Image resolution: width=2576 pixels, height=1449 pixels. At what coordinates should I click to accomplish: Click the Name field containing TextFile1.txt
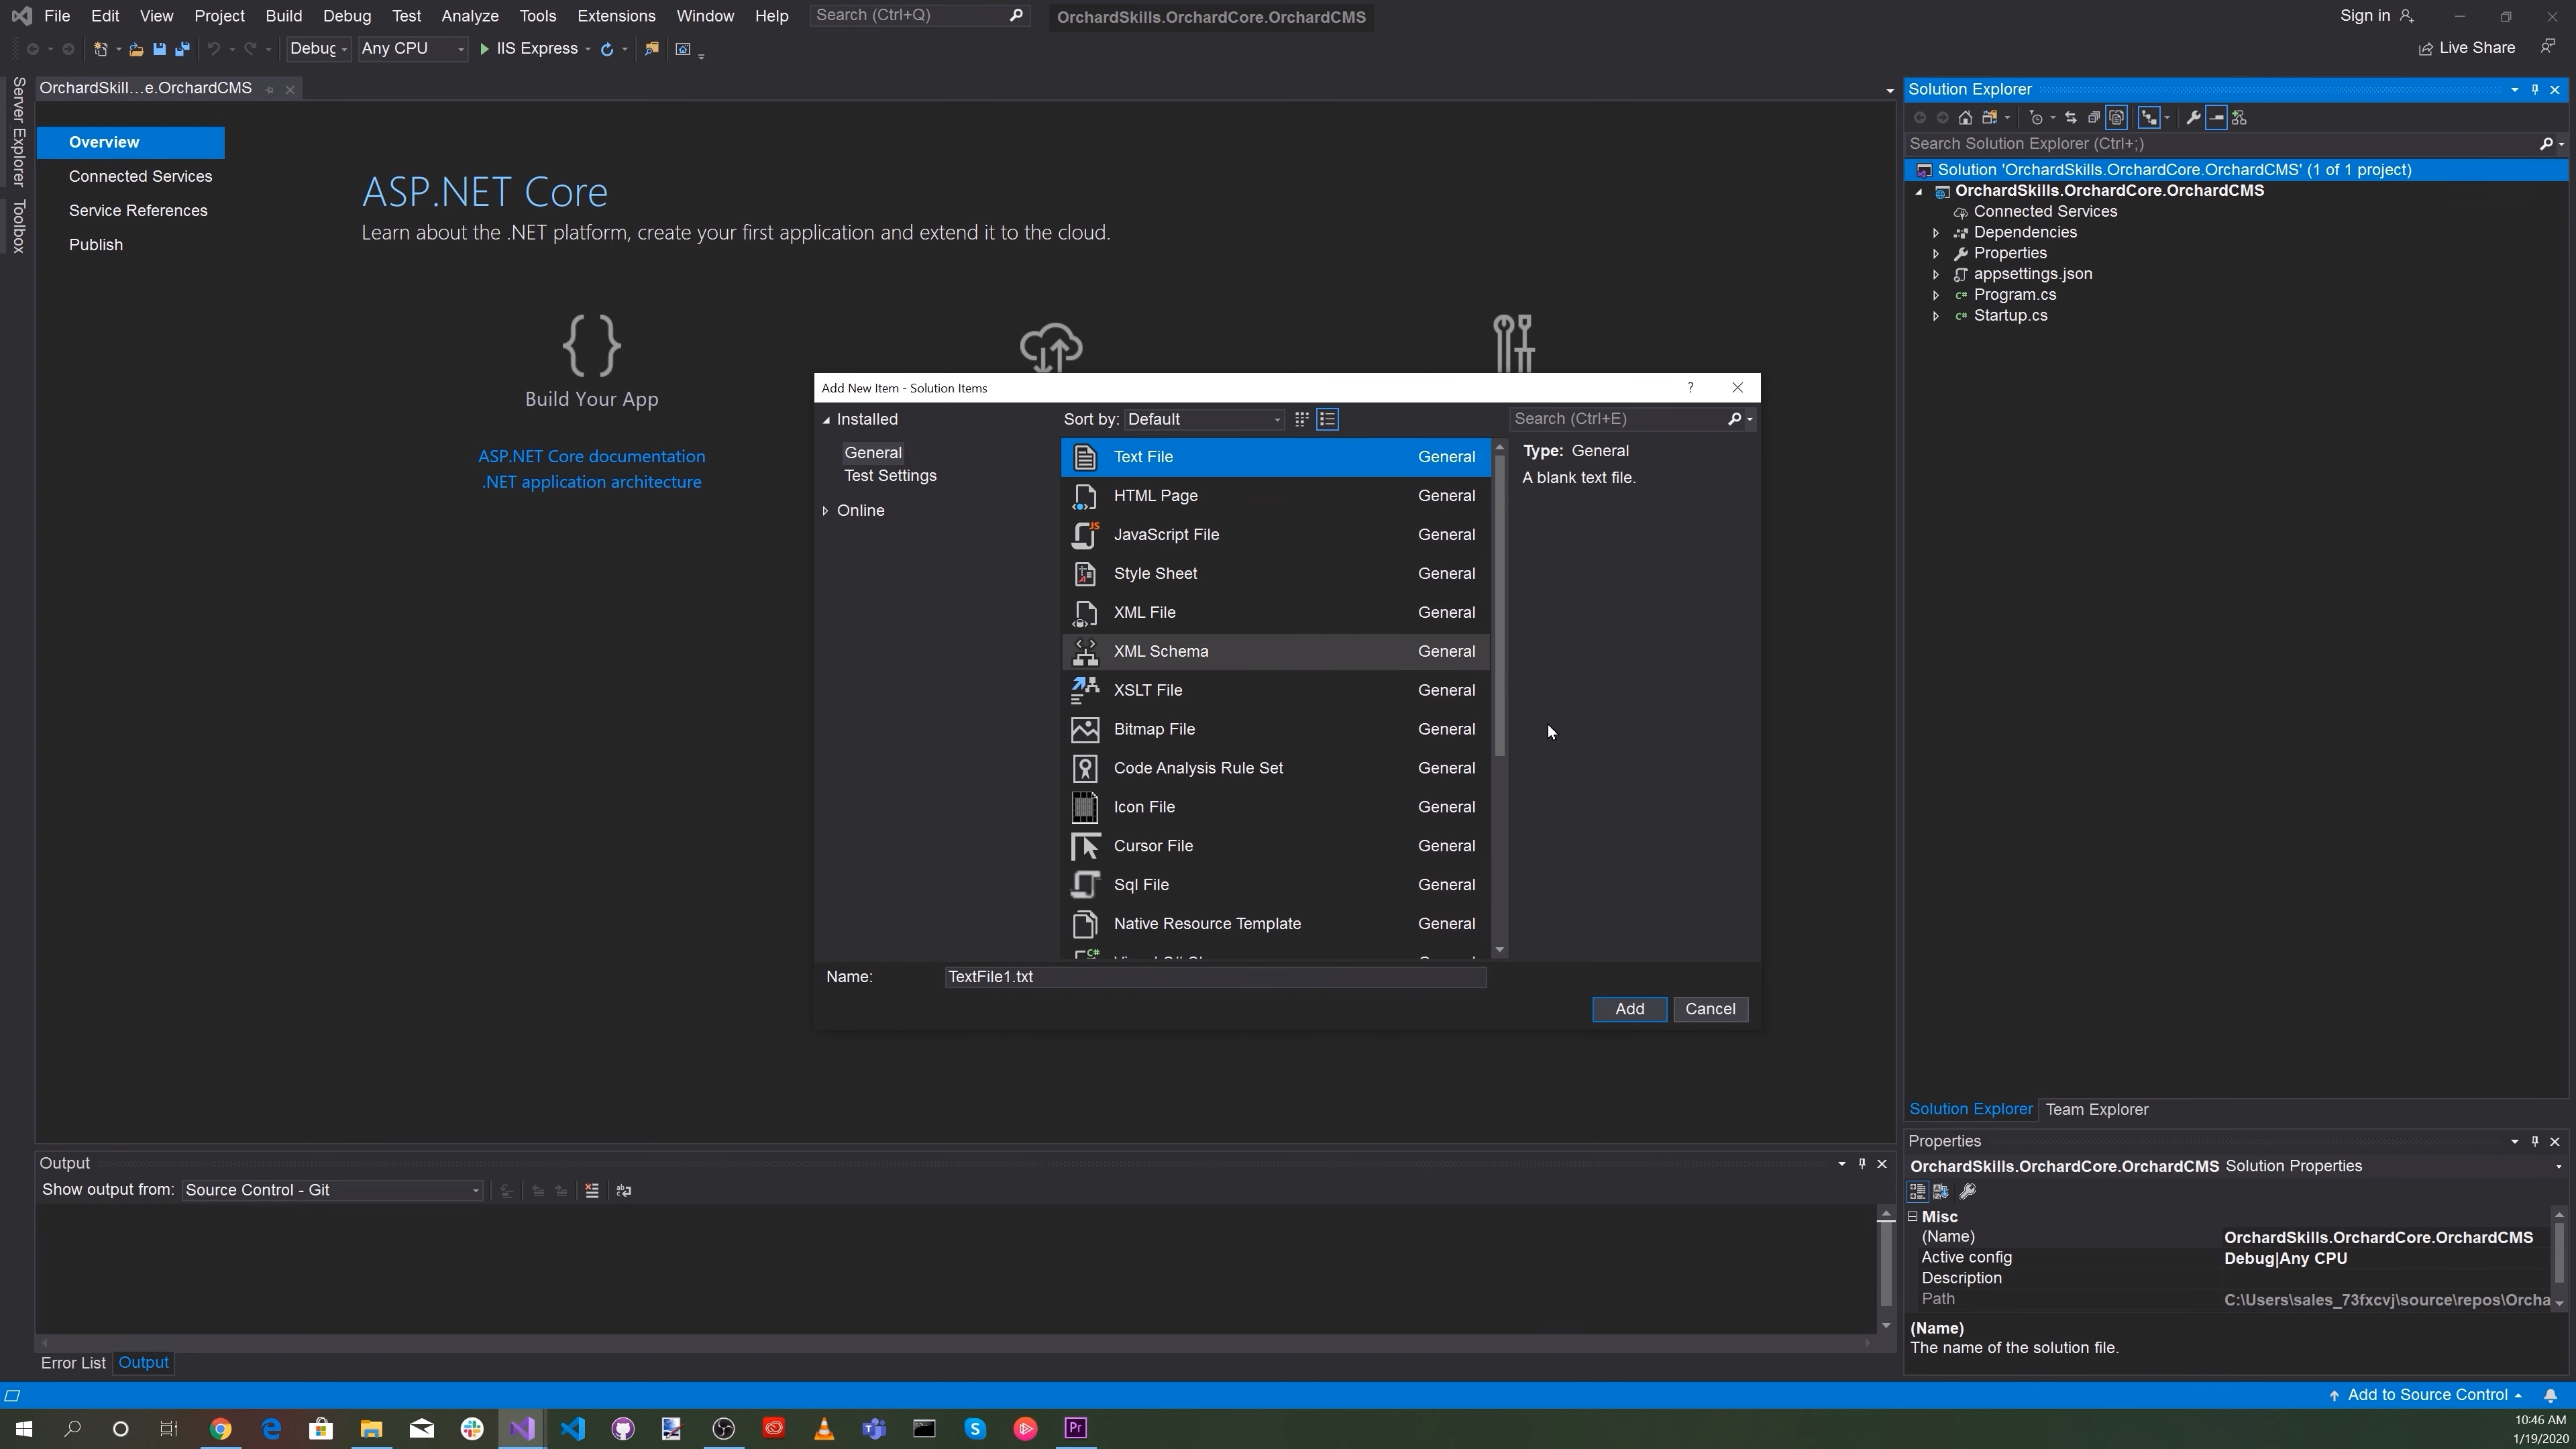(1215, 978)
